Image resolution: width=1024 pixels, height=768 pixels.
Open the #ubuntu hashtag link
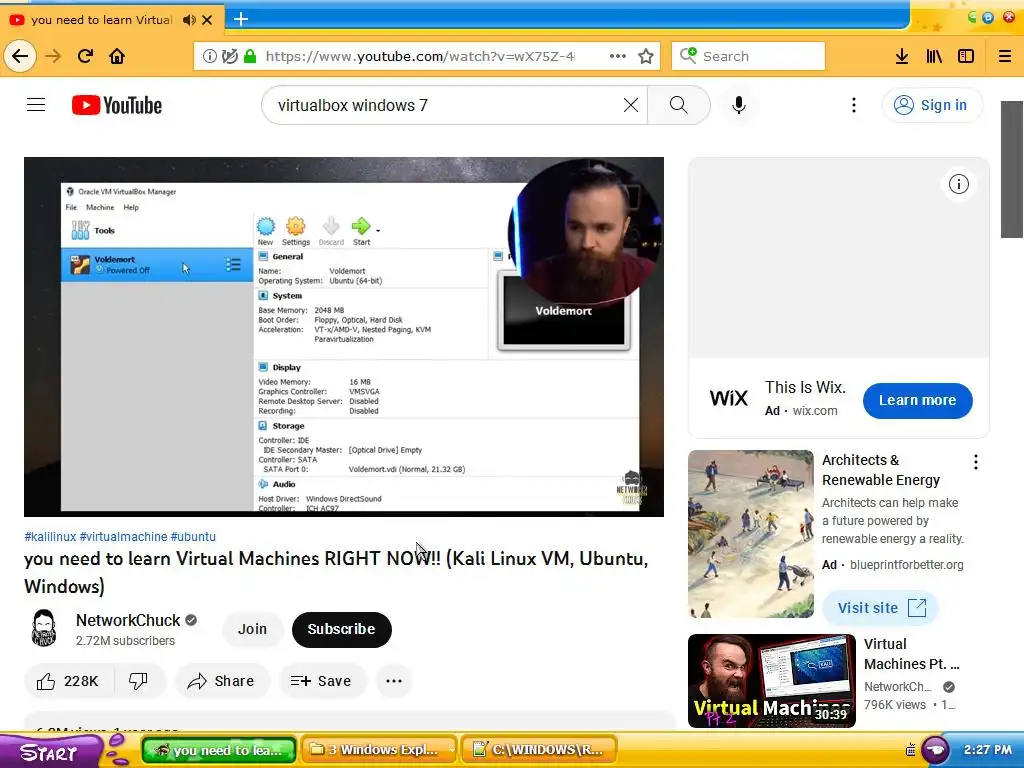193,537
